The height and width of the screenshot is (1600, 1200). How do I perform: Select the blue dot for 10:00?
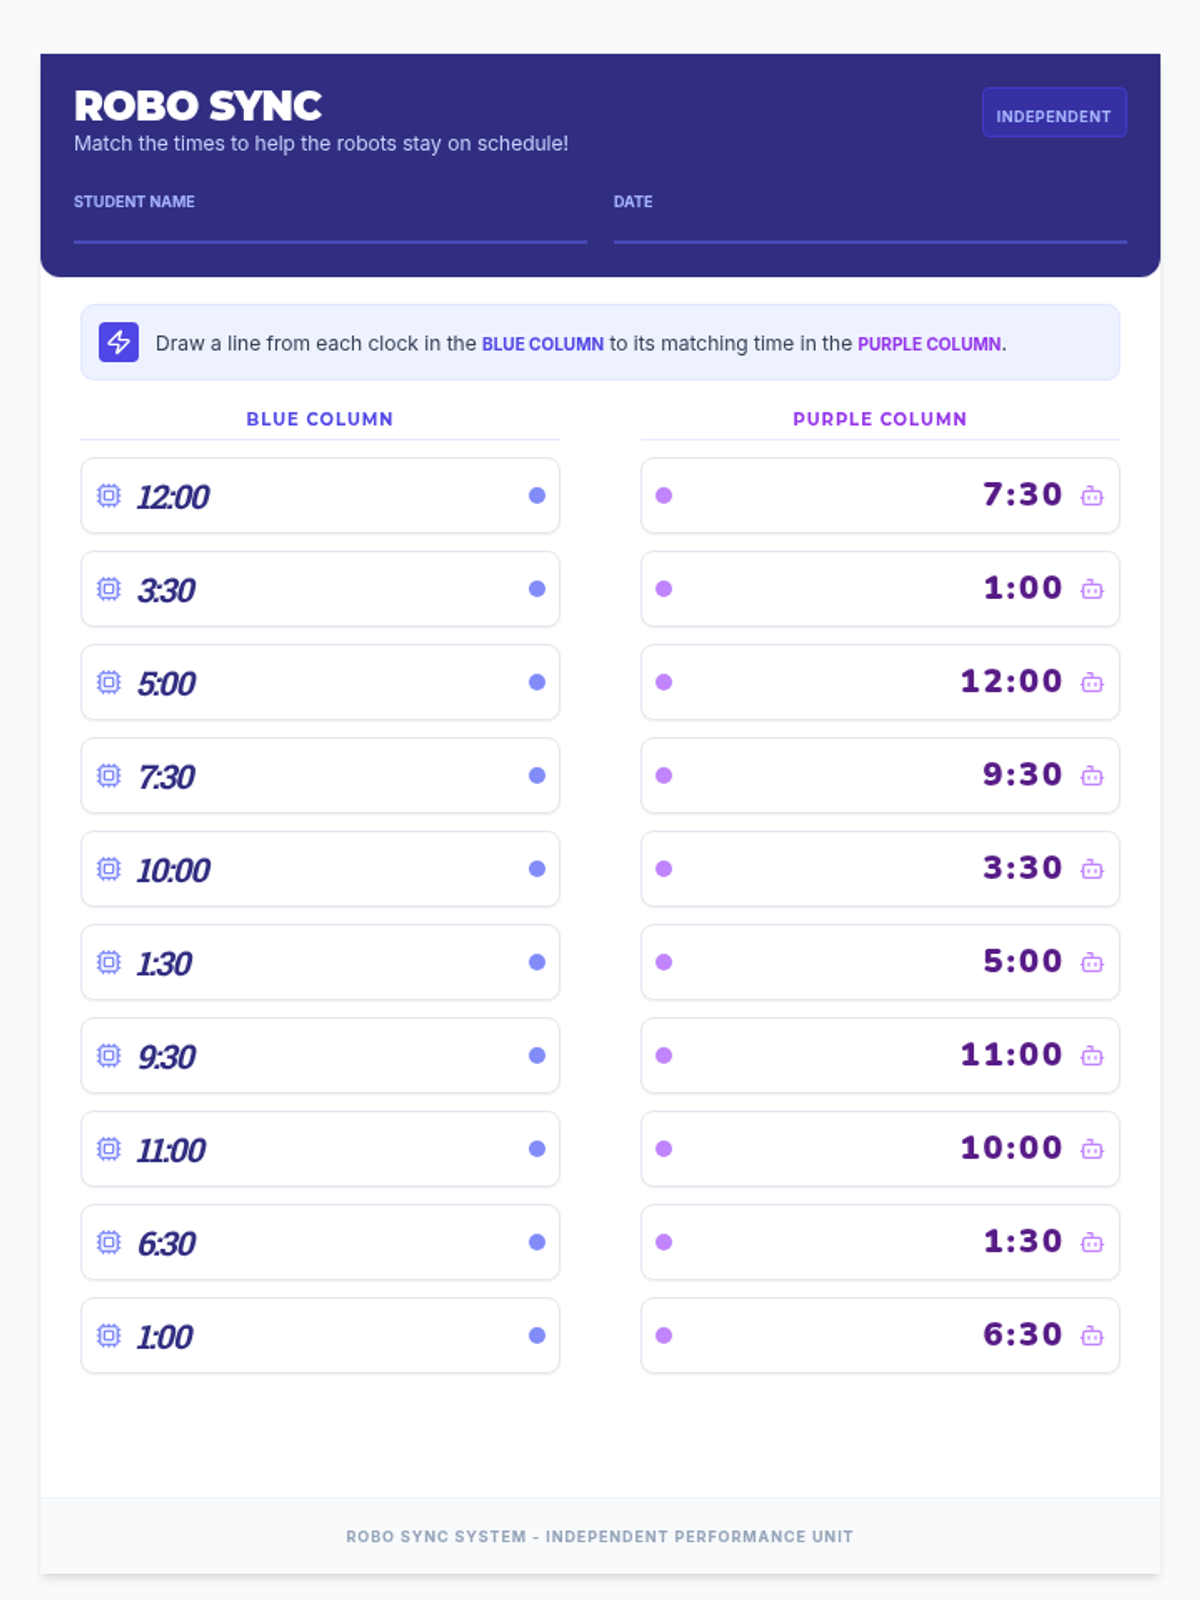tap(537, 869)
